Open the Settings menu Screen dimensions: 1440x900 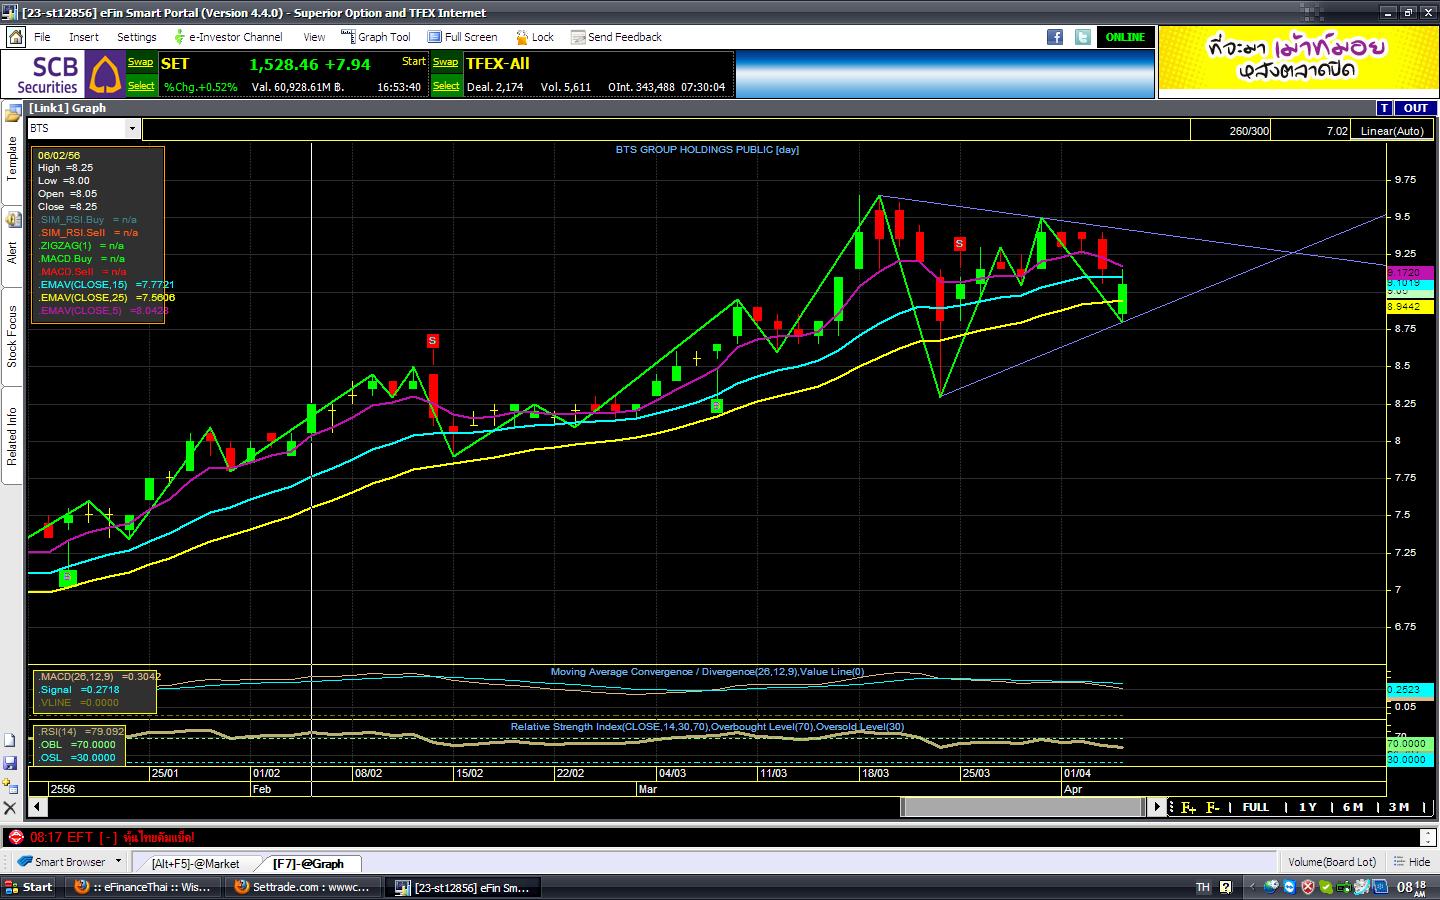pos(137,37)
